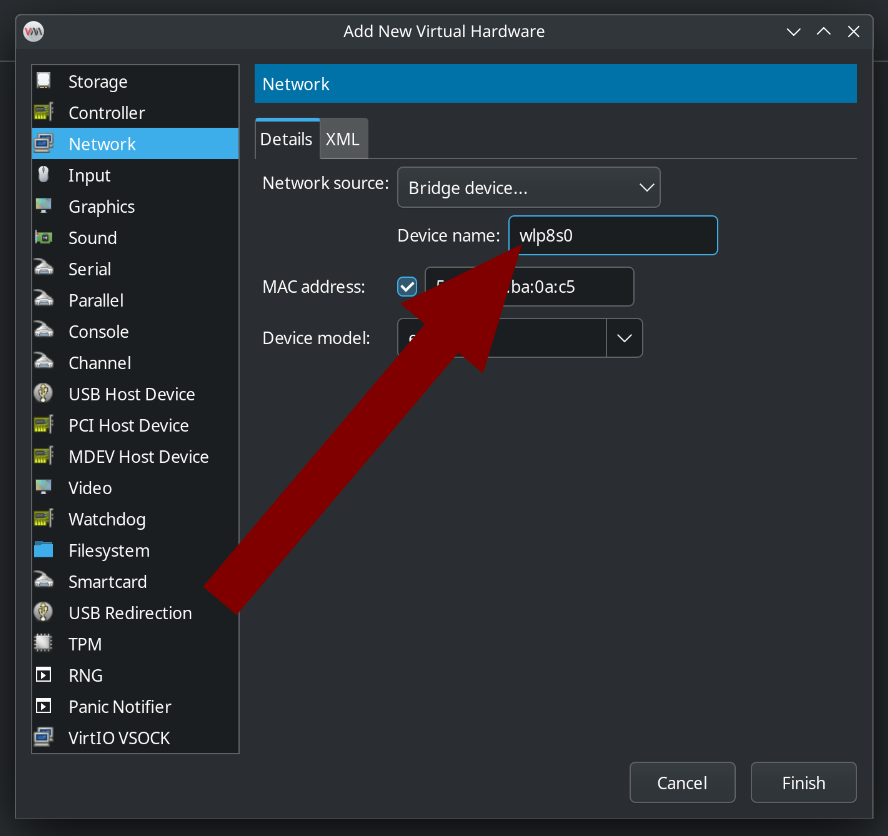Choose PCI Host Device entry

coord(135,425)
